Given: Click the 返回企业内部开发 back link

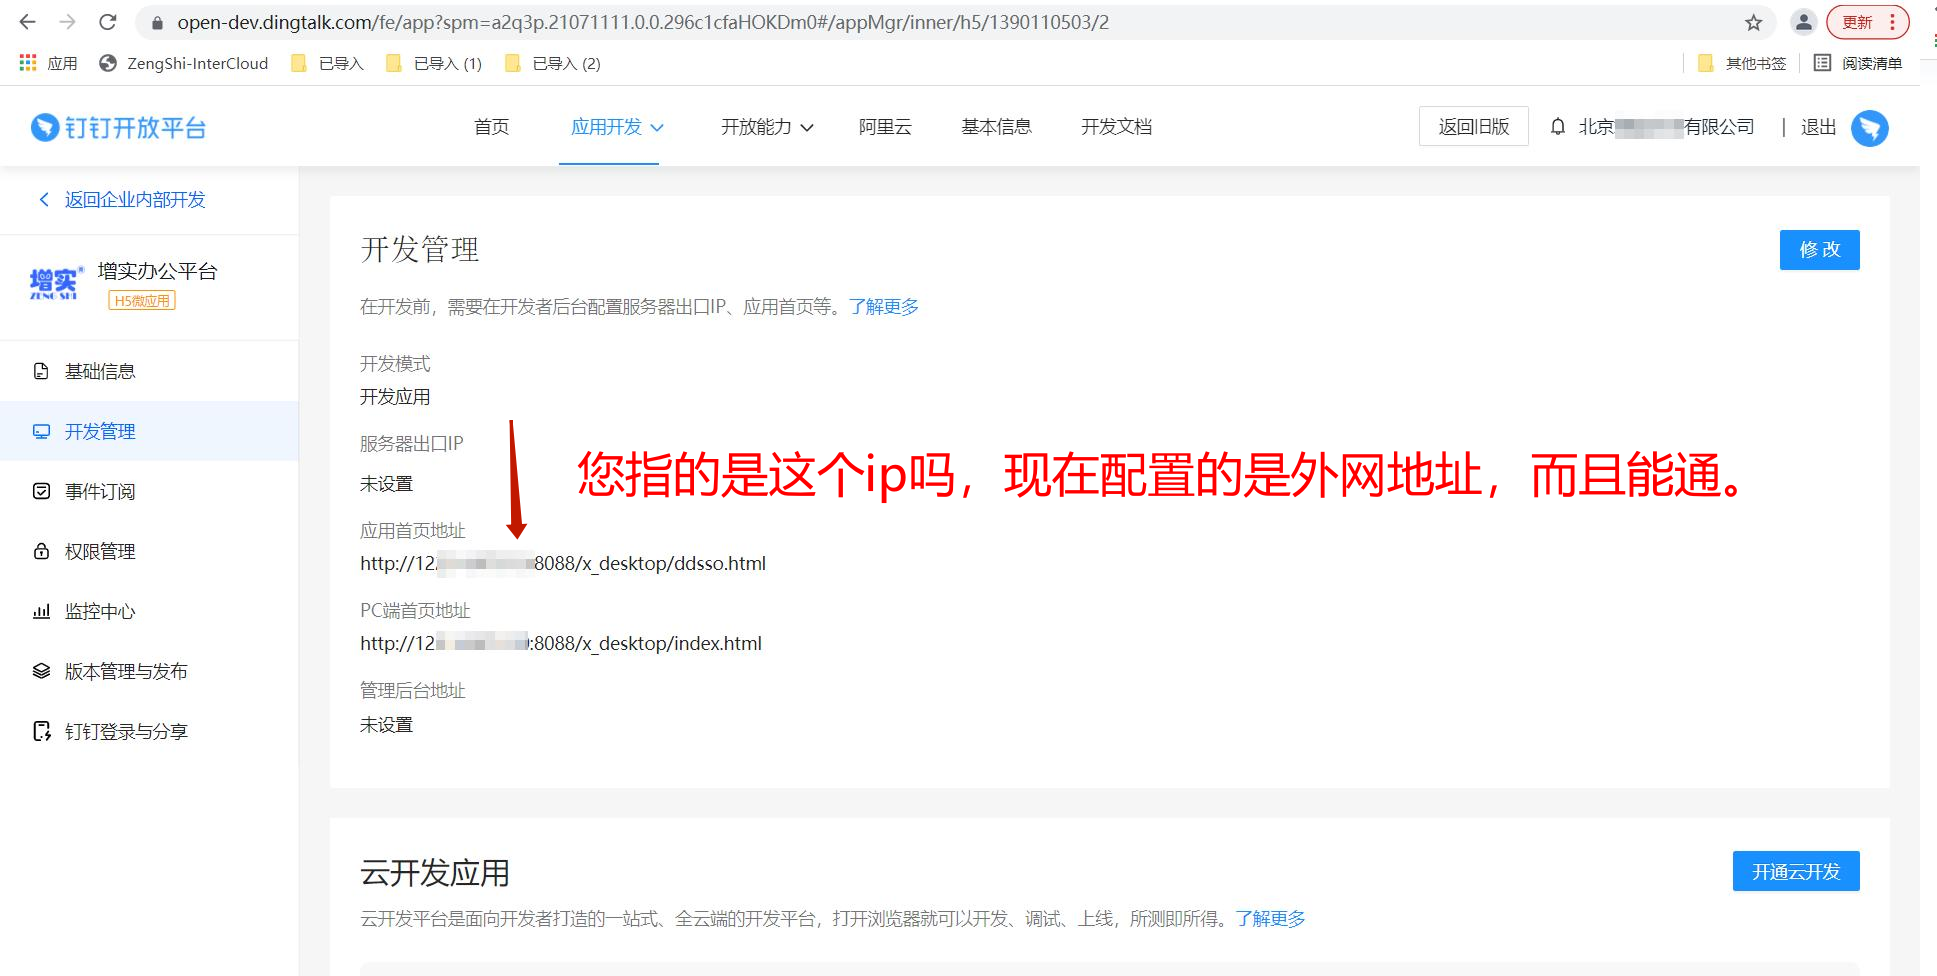Looking at the screenshot, I should [x=121, y=200].
